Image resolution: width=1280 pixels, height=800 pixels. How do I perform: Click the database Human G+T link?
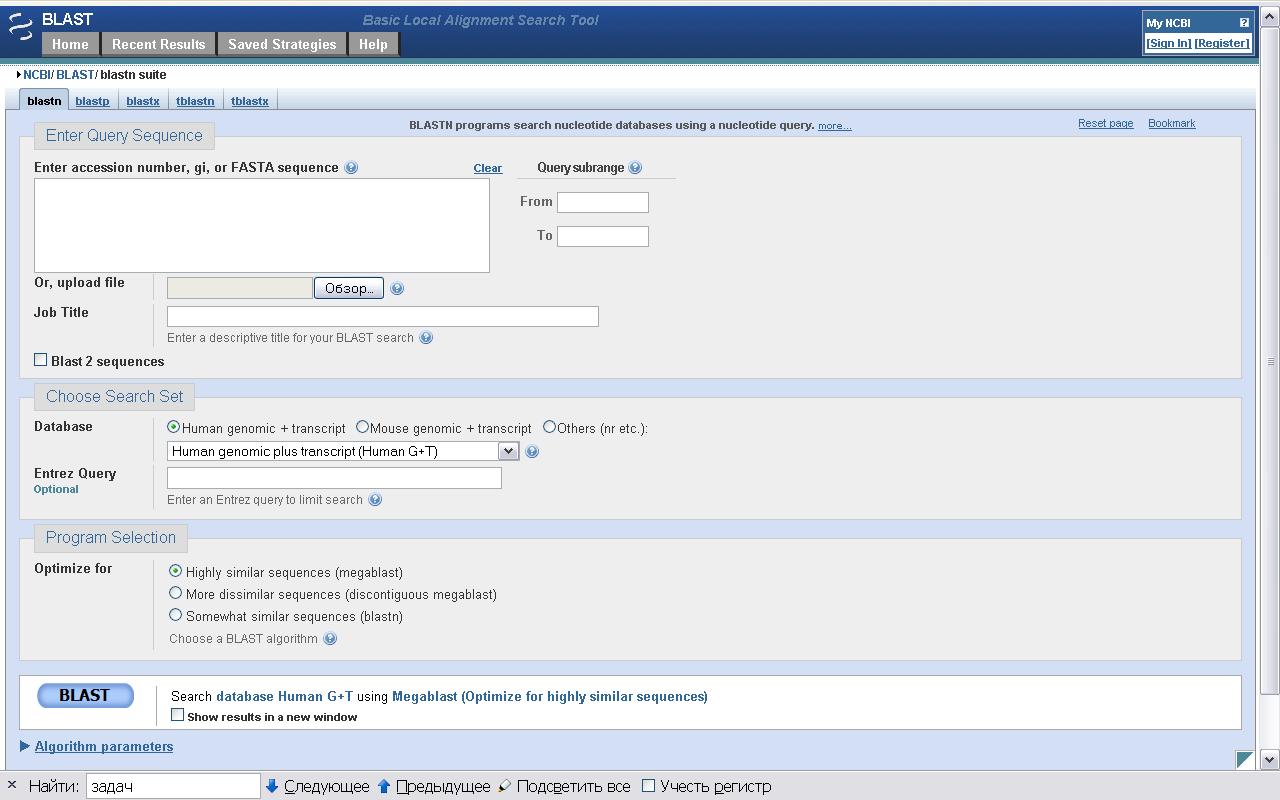coord(284,697)
